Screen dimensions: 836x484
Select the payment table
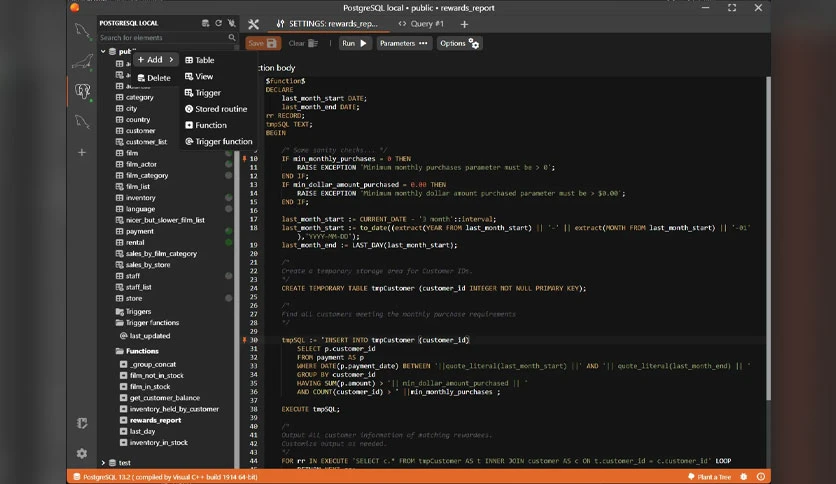coord(135,231)
